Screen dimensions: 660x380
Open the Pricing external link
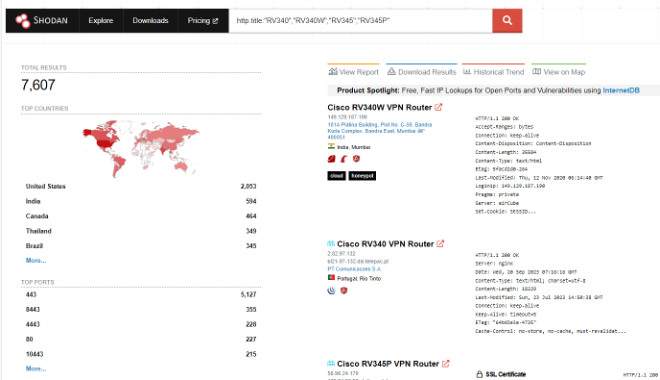(x=203, y=21)
